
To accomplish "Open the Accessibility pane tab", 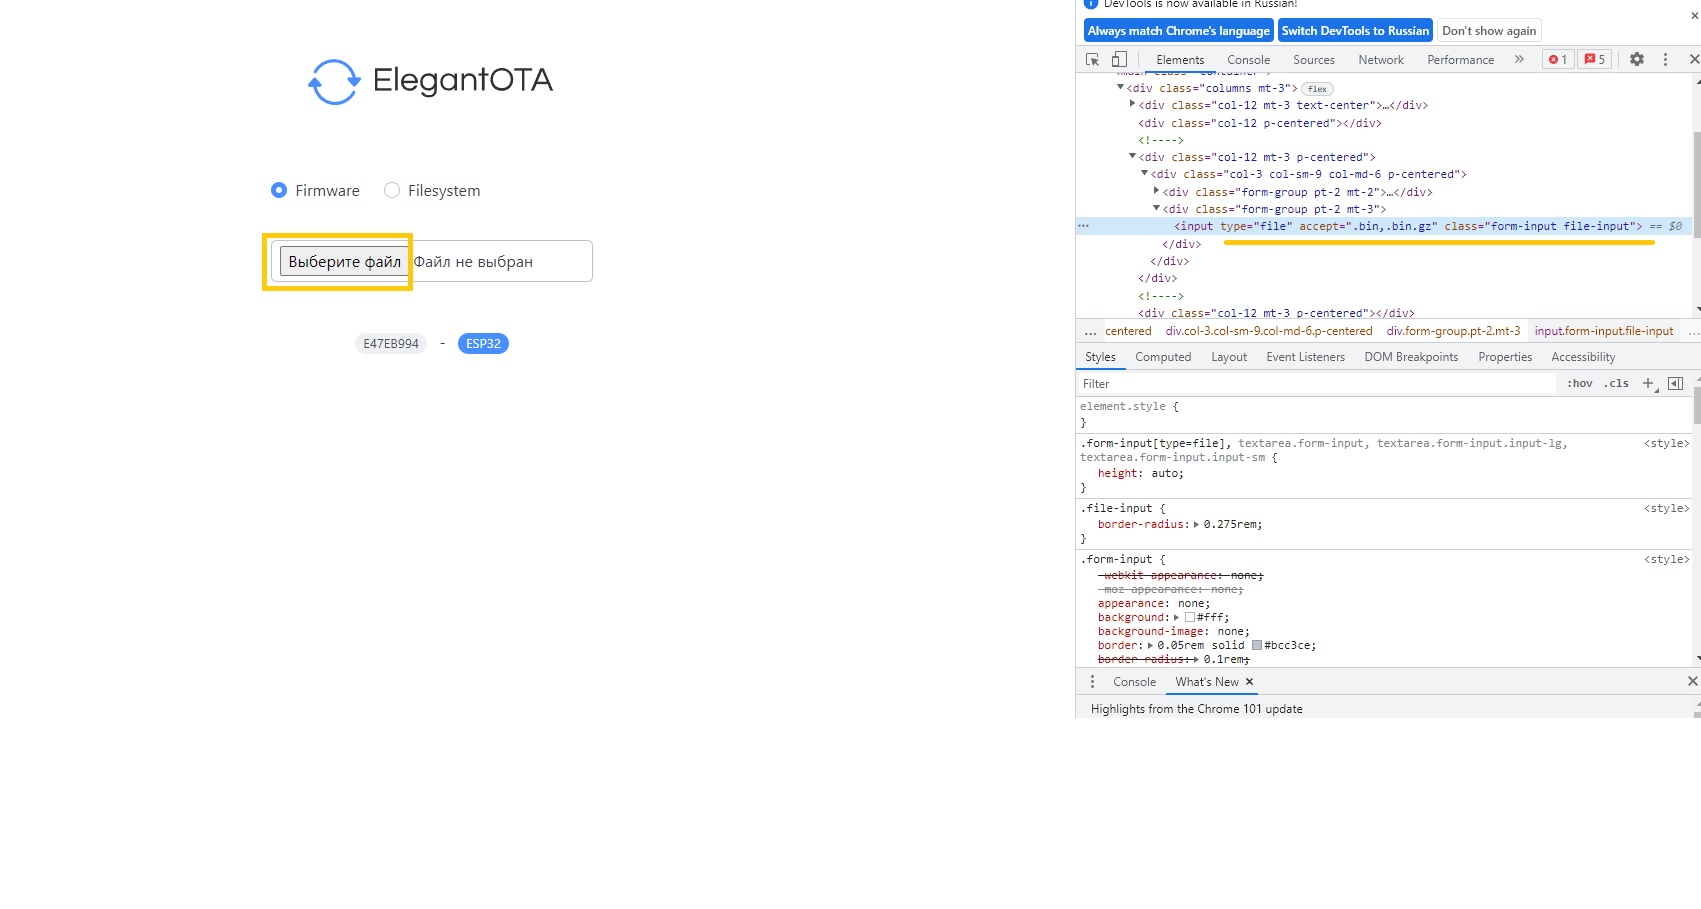I will pyautogui.click(x=1583, y=357).
